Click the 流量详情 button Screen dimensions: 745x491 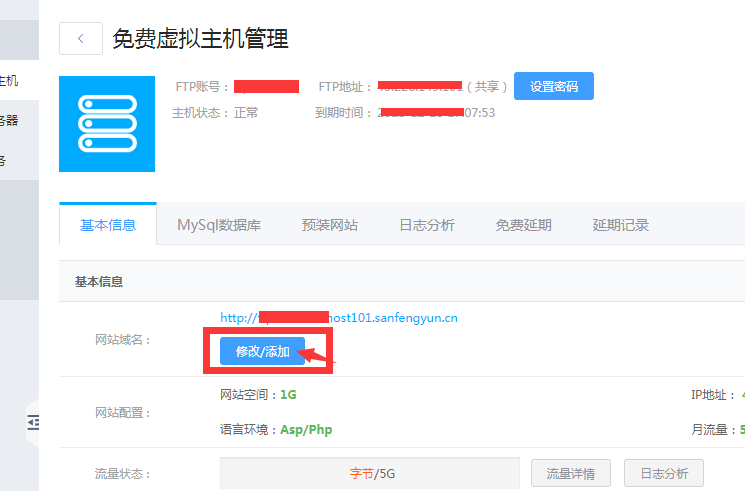point(570,473)
